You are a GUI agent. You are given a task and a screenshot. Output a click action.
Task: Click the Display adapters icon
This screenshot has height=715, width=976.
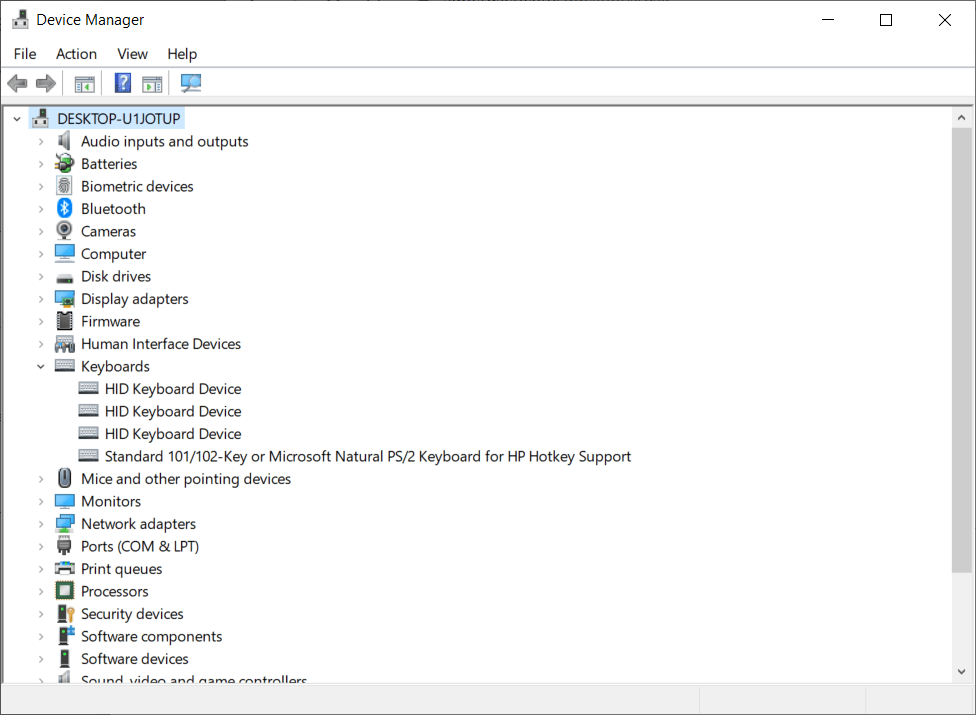(x=65, y=299)
